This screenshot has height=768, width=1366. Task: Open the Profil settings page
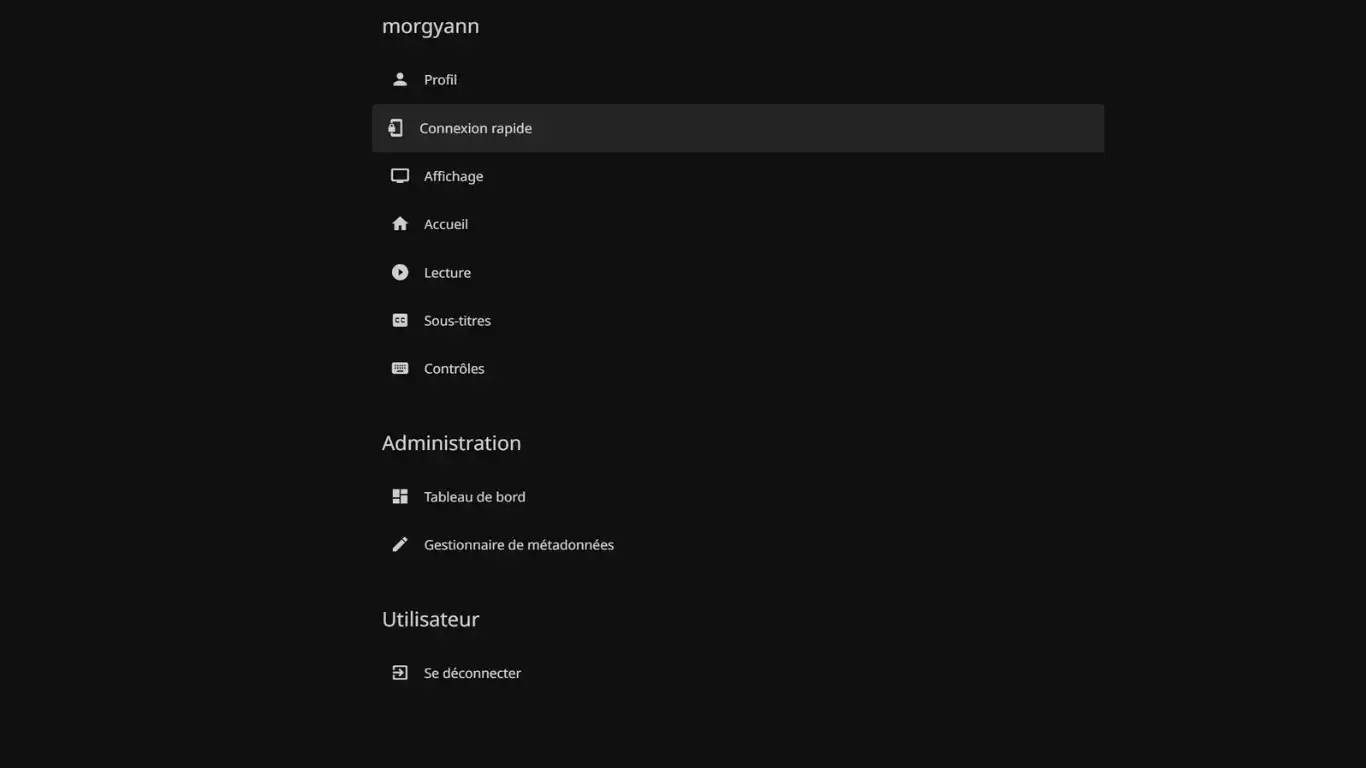click(440, 80)
